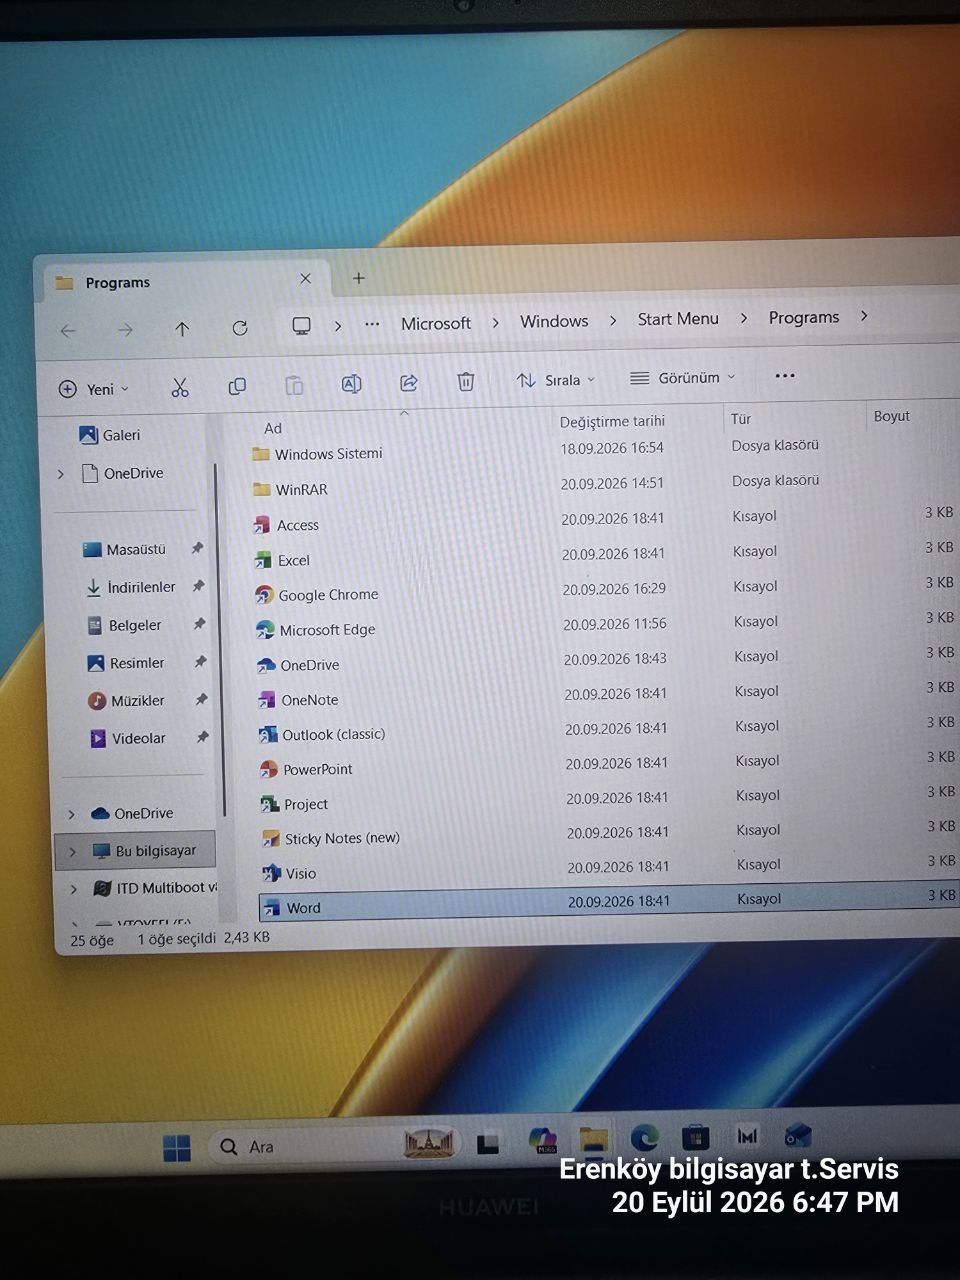Add a new tab with plus button
The height and width of the screenshot is (1280, 960).
[359, 278]
